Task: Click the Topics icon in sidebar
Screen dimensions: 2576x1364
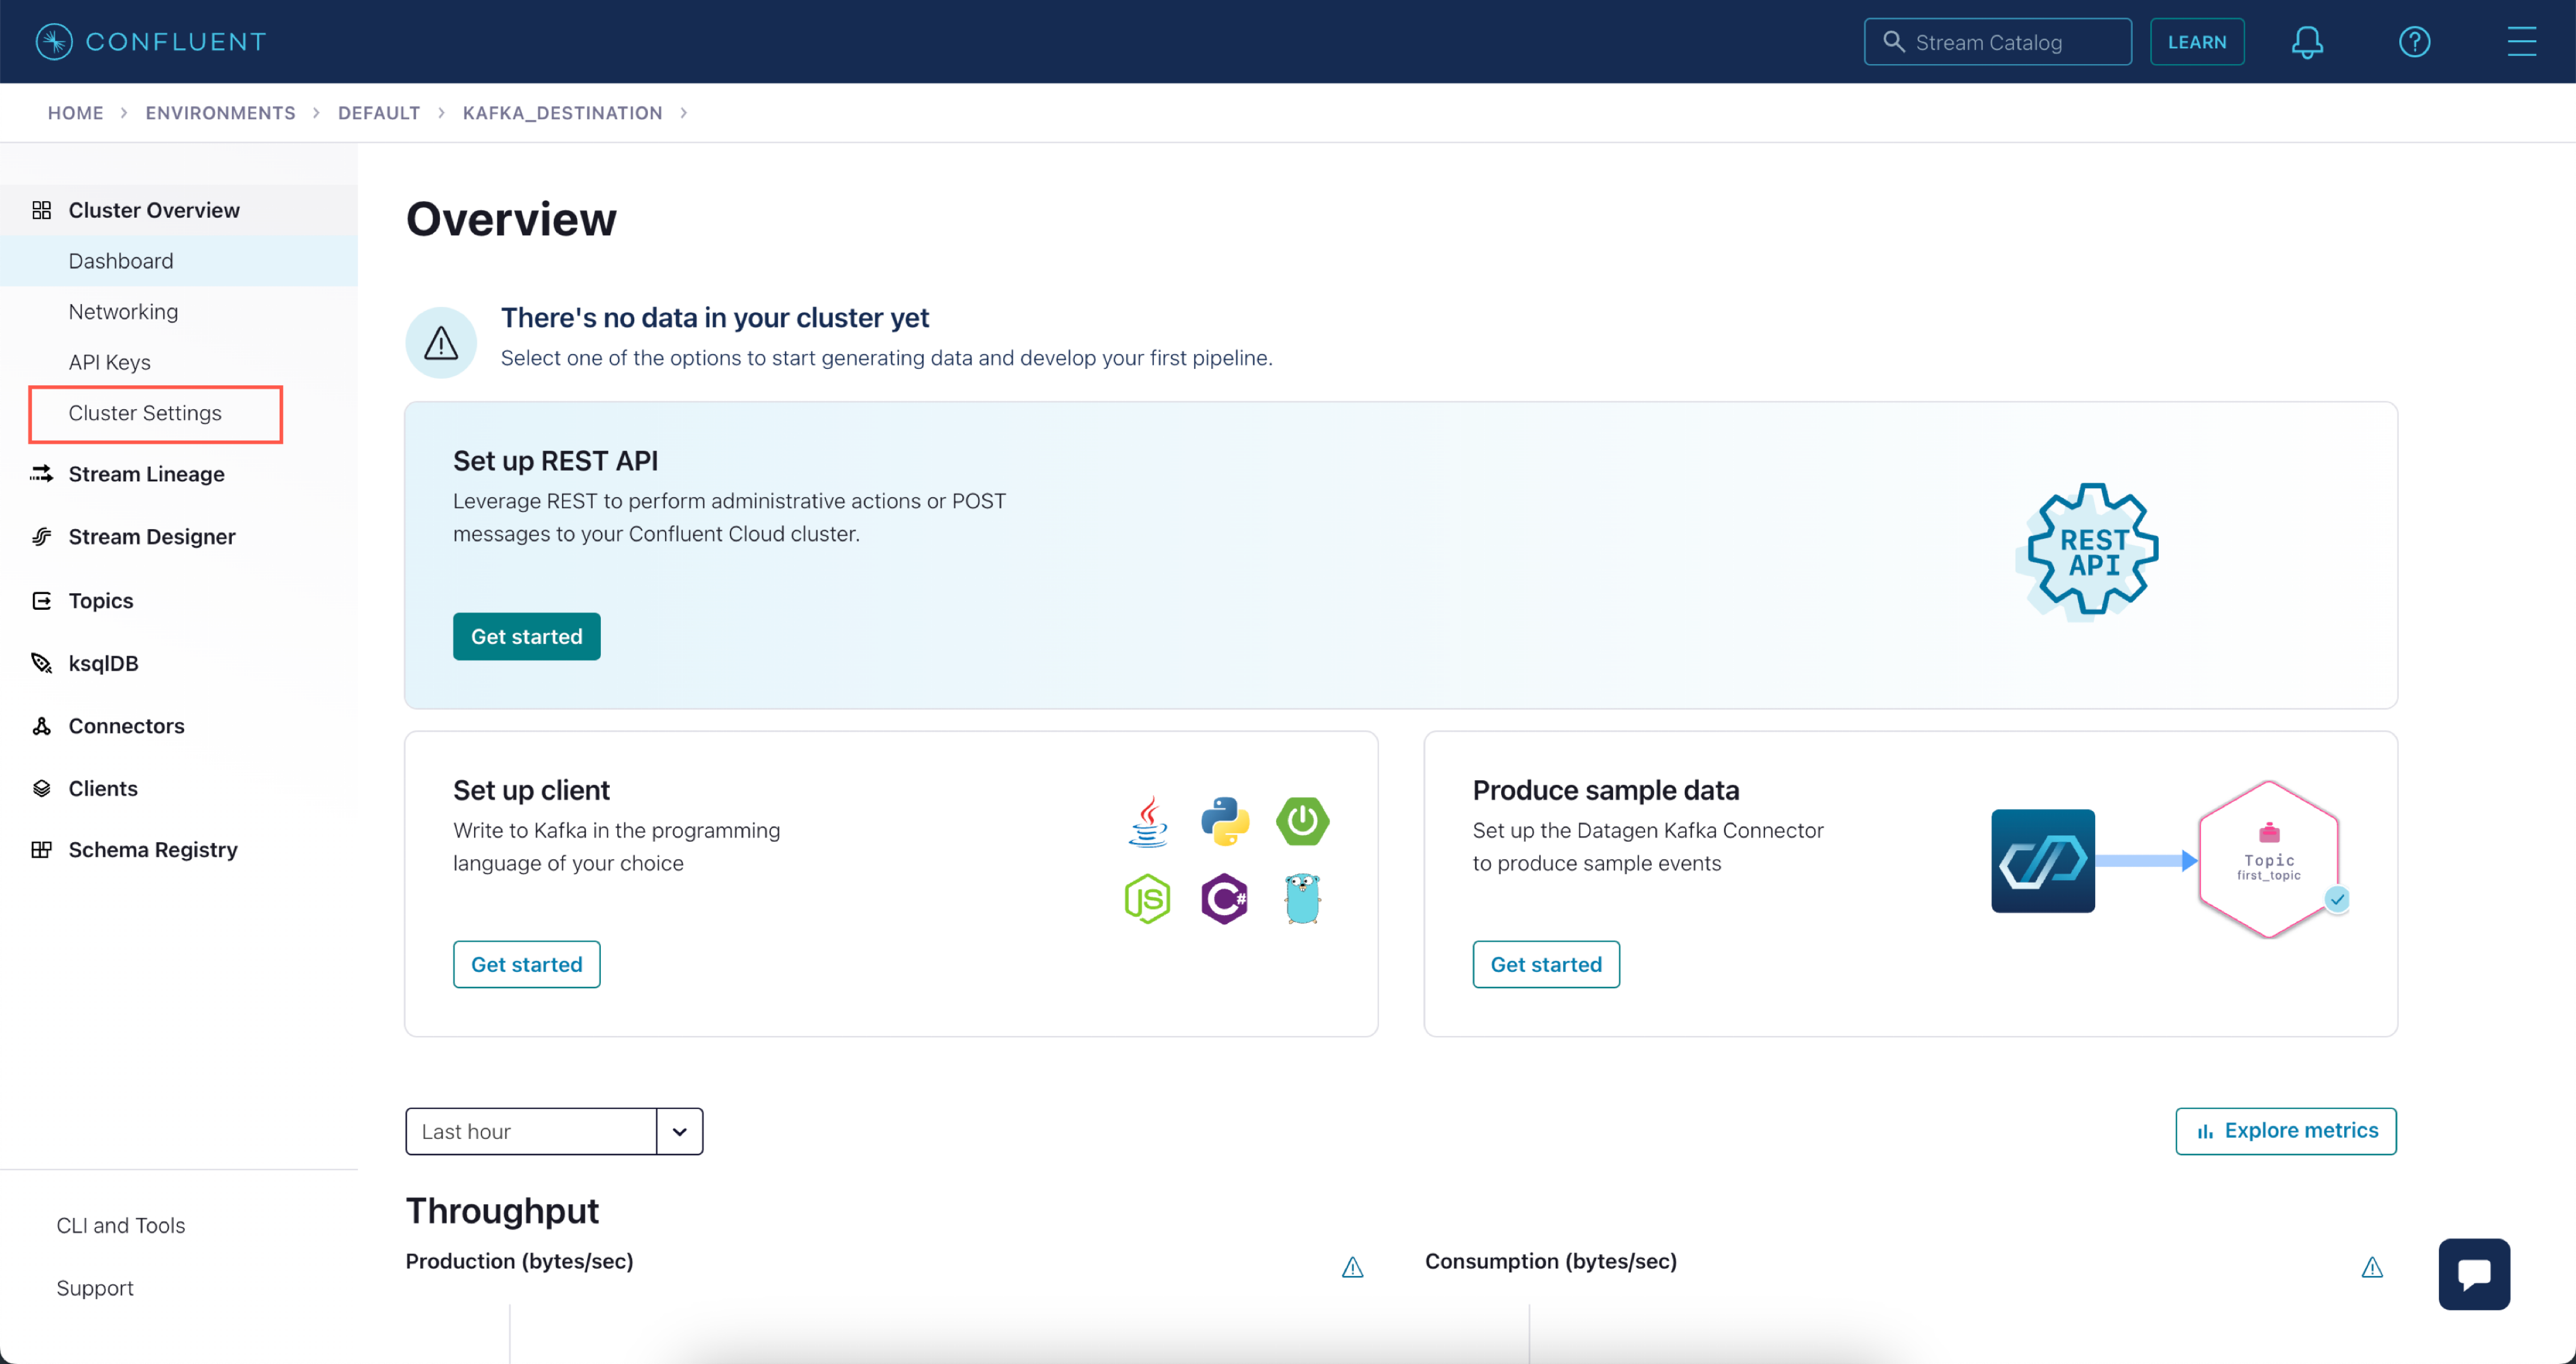Action: [41, 600]
